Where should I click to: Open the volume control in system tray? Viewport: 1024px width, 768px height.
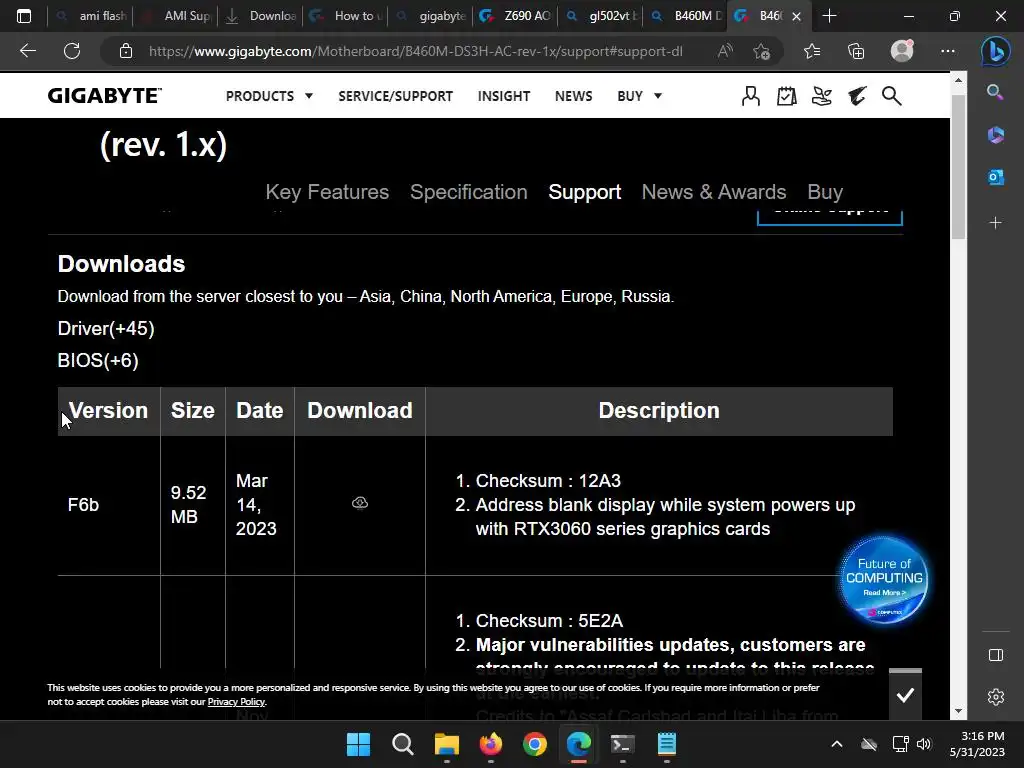[x=924, y=744]
